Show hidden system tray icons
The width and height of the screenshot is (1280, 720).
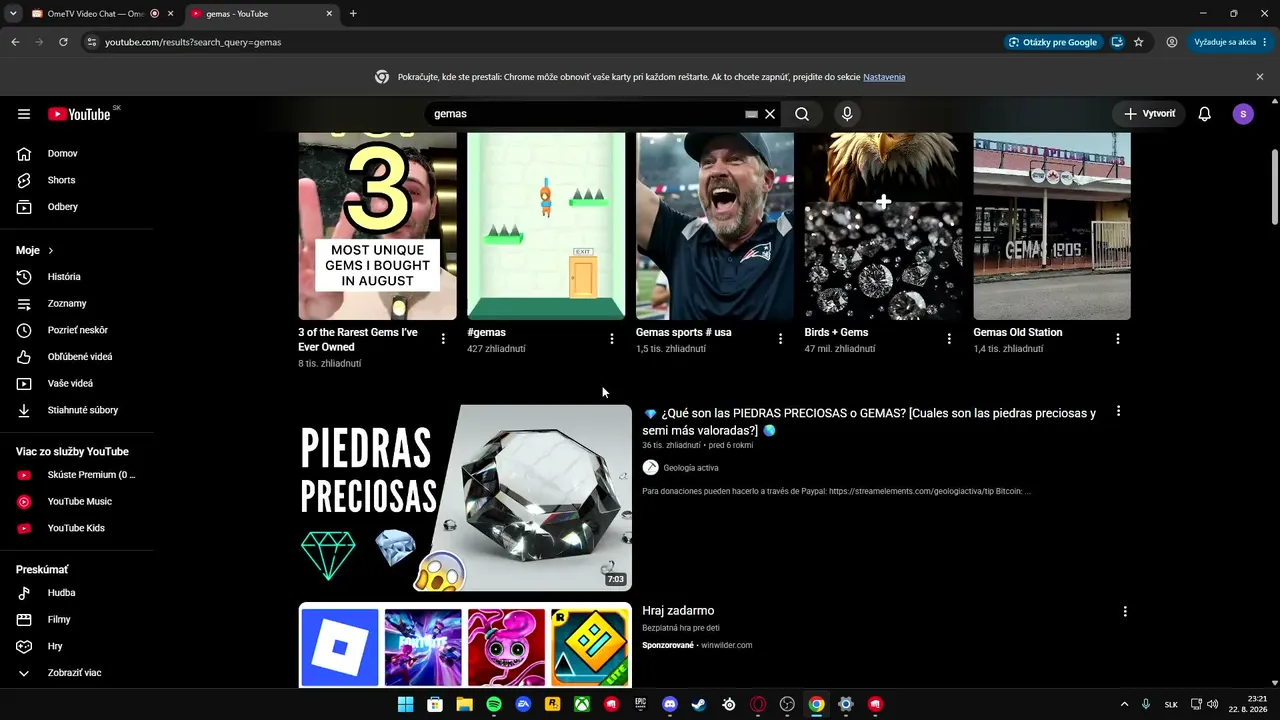pyautogui.click(x=1124, y=704)
